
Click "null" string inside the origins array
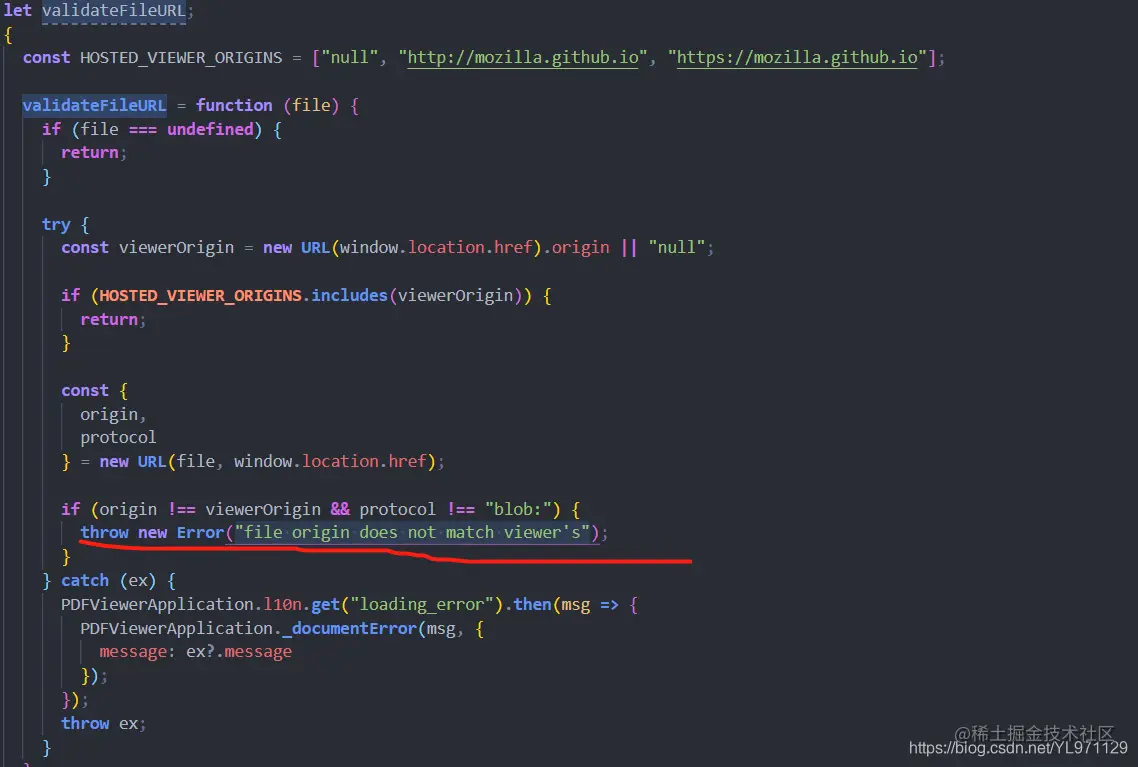[x=350, y=58]
